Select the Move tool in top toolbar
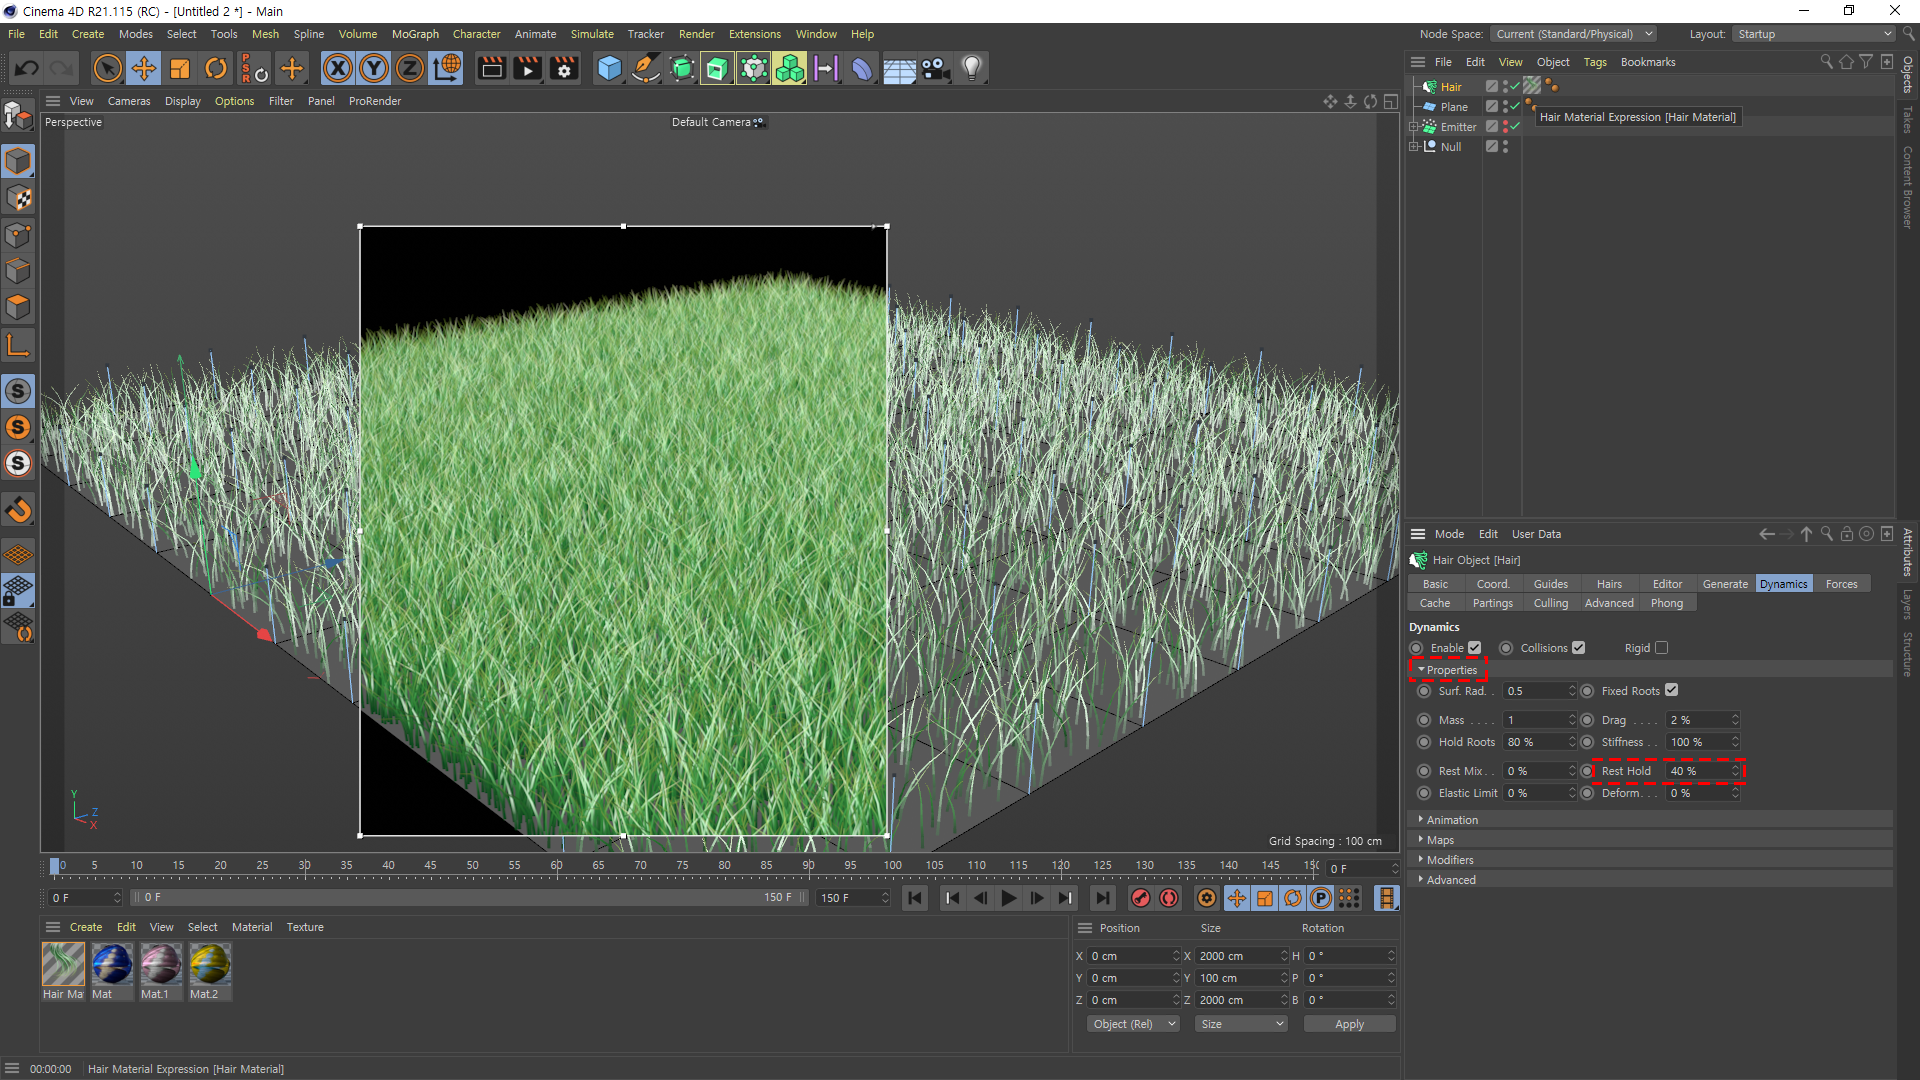The image size is (1920, 1080). tap(144, 69)
